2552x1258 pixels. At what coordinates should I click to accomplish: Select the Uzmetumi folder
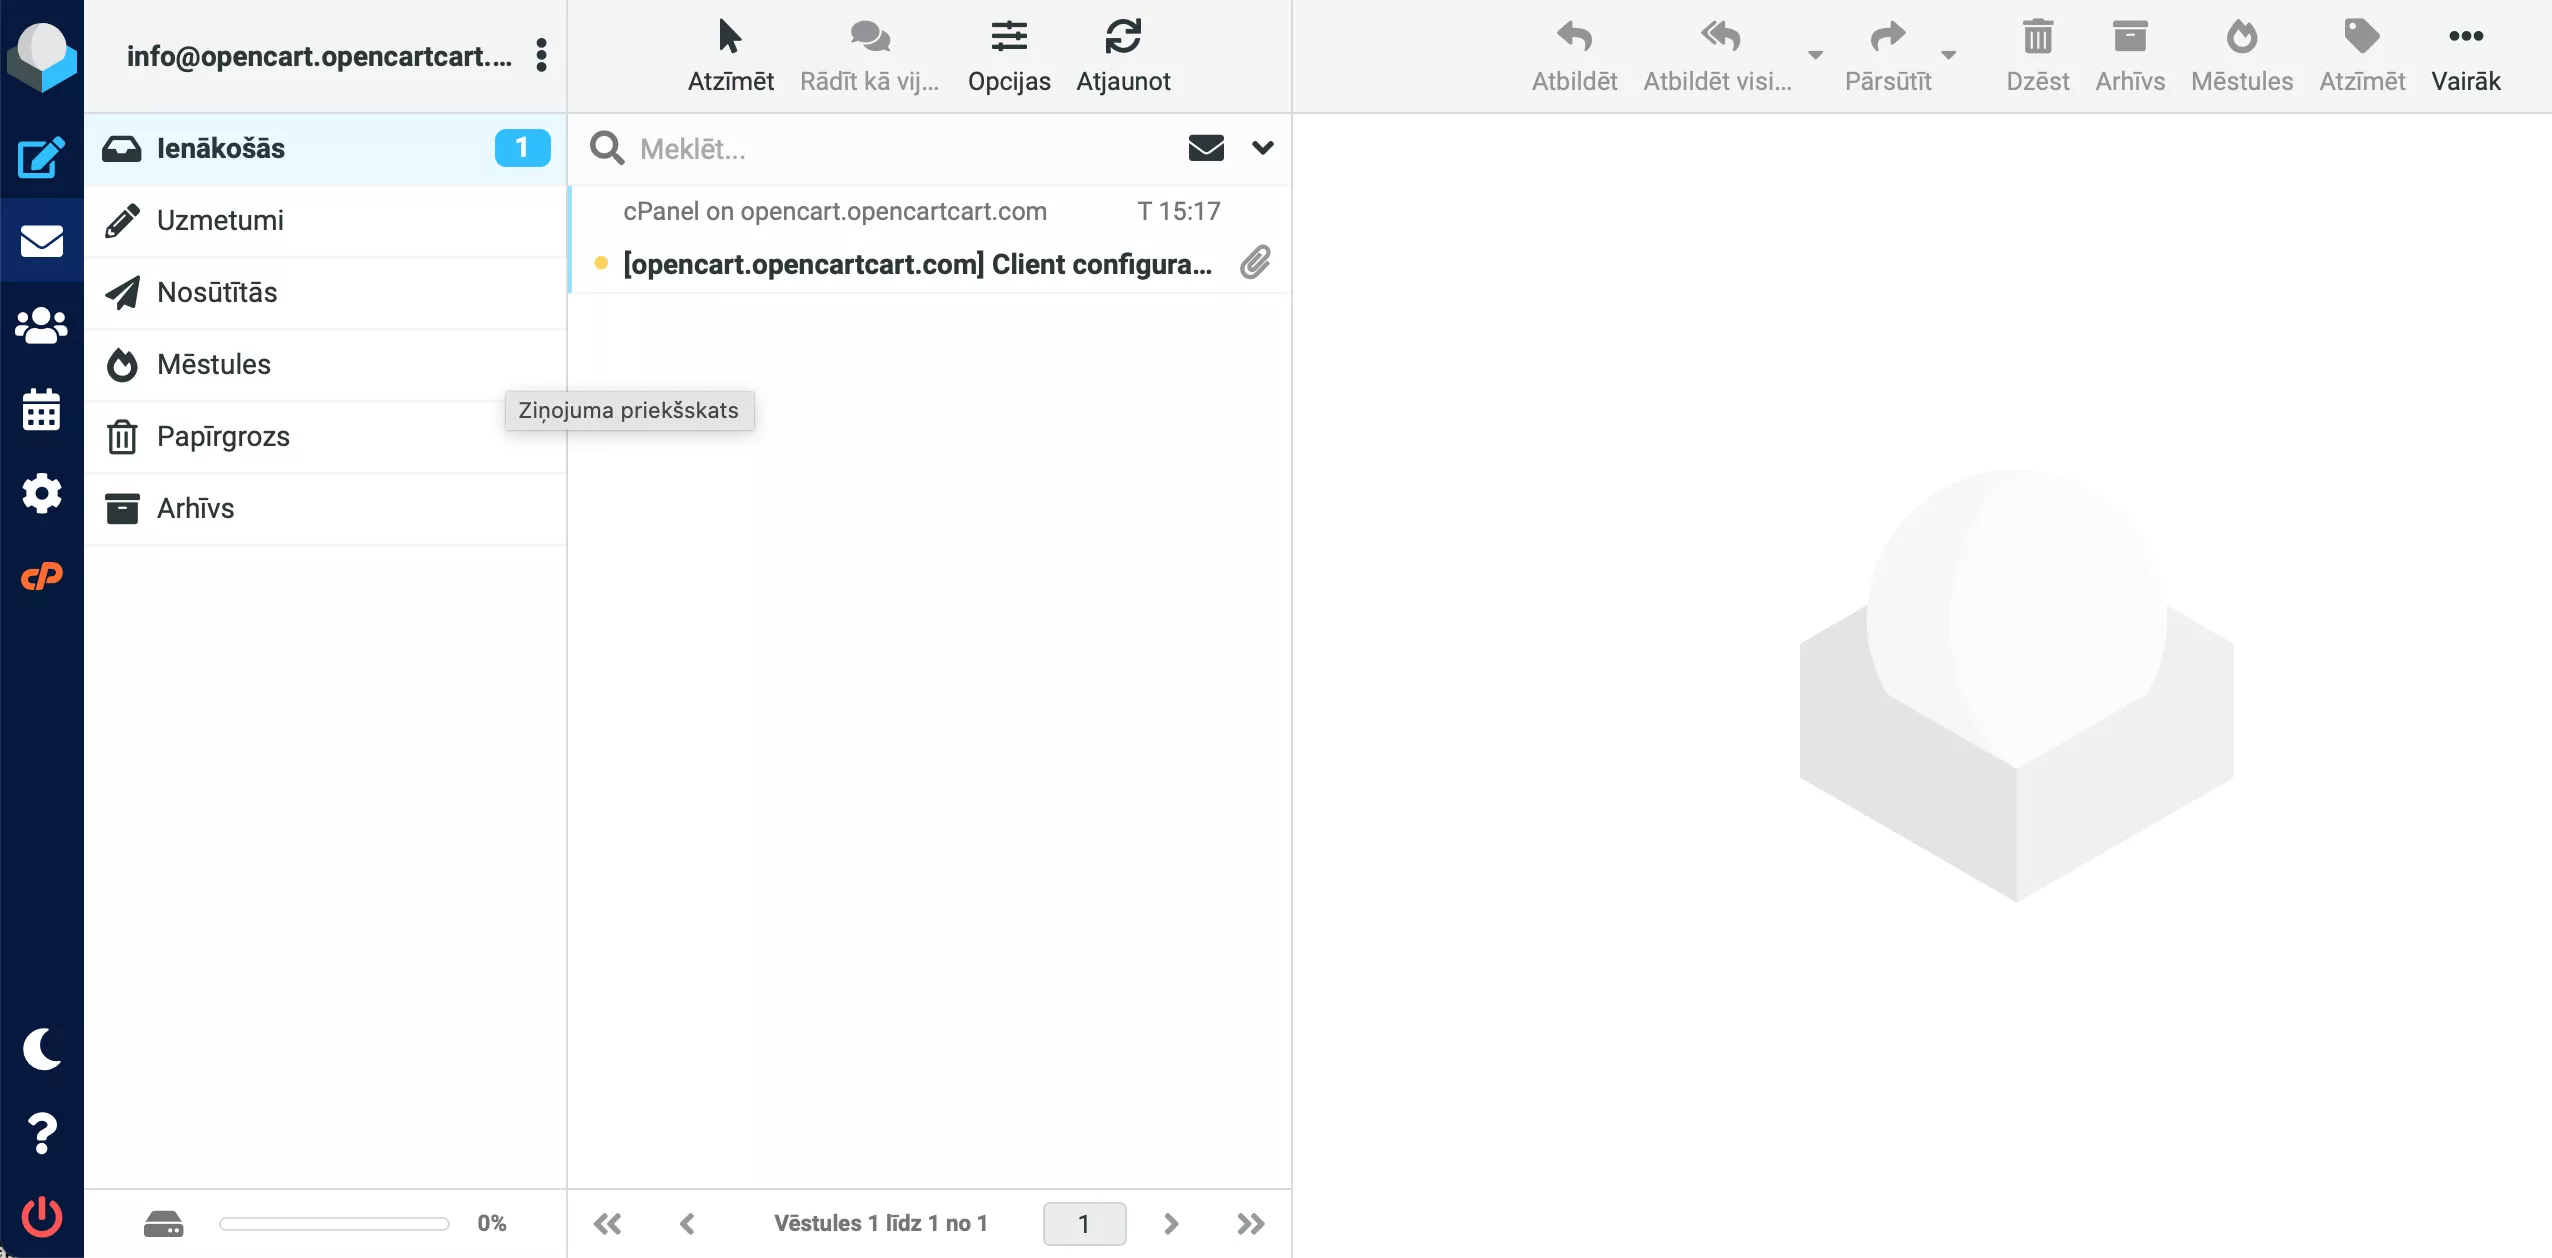click(220, 220)
